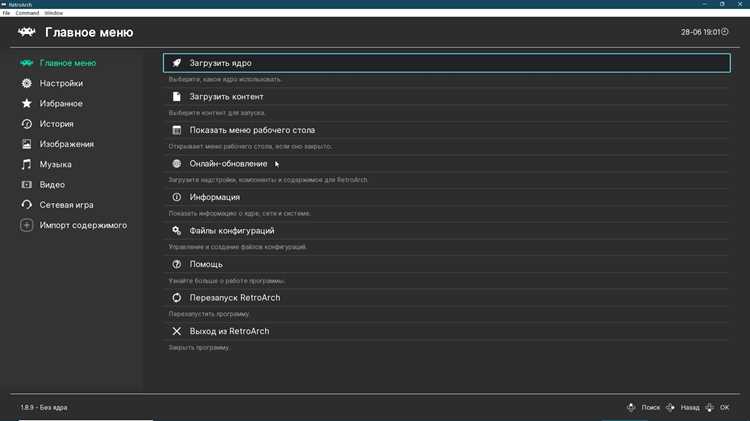Click the globe icon for Онлайн-обновление

(176, 163)
